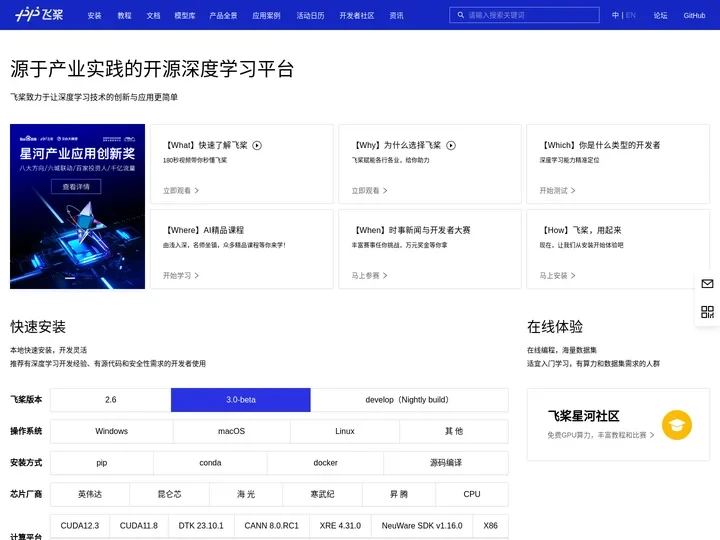Open the 论坛 forum link

coord(660,16)
